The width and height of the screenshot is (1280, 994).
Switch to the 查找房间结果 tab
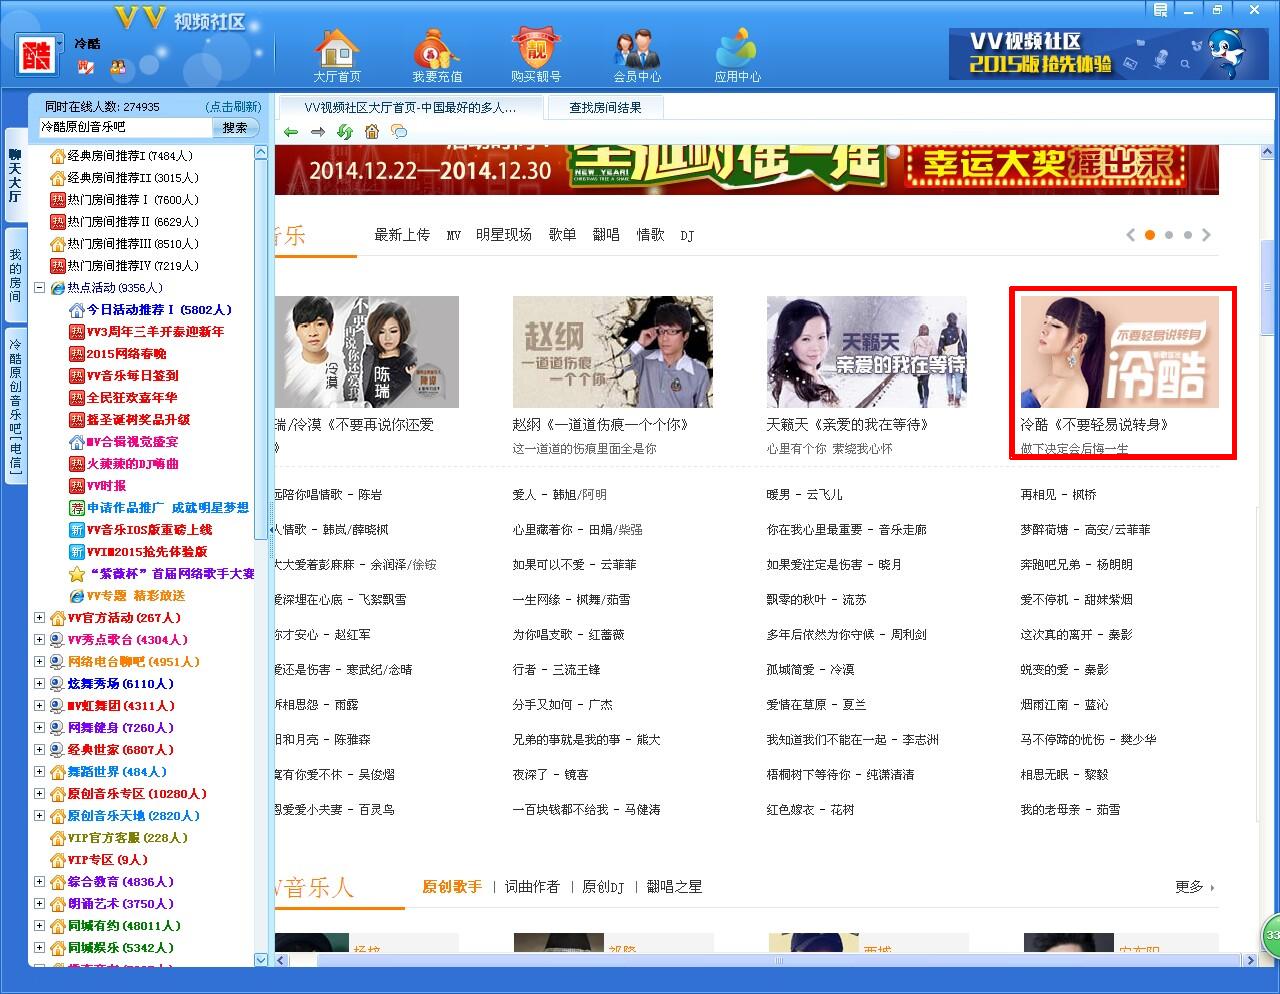tap(605, 108)
